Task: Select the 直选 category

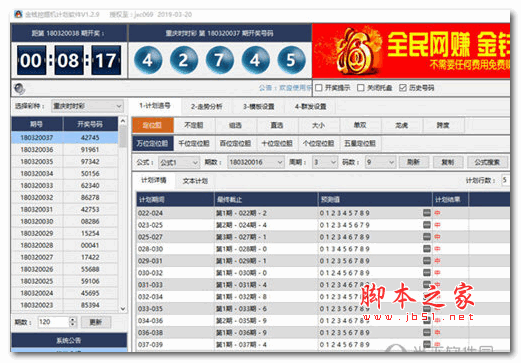Action: tap(277, 125)
